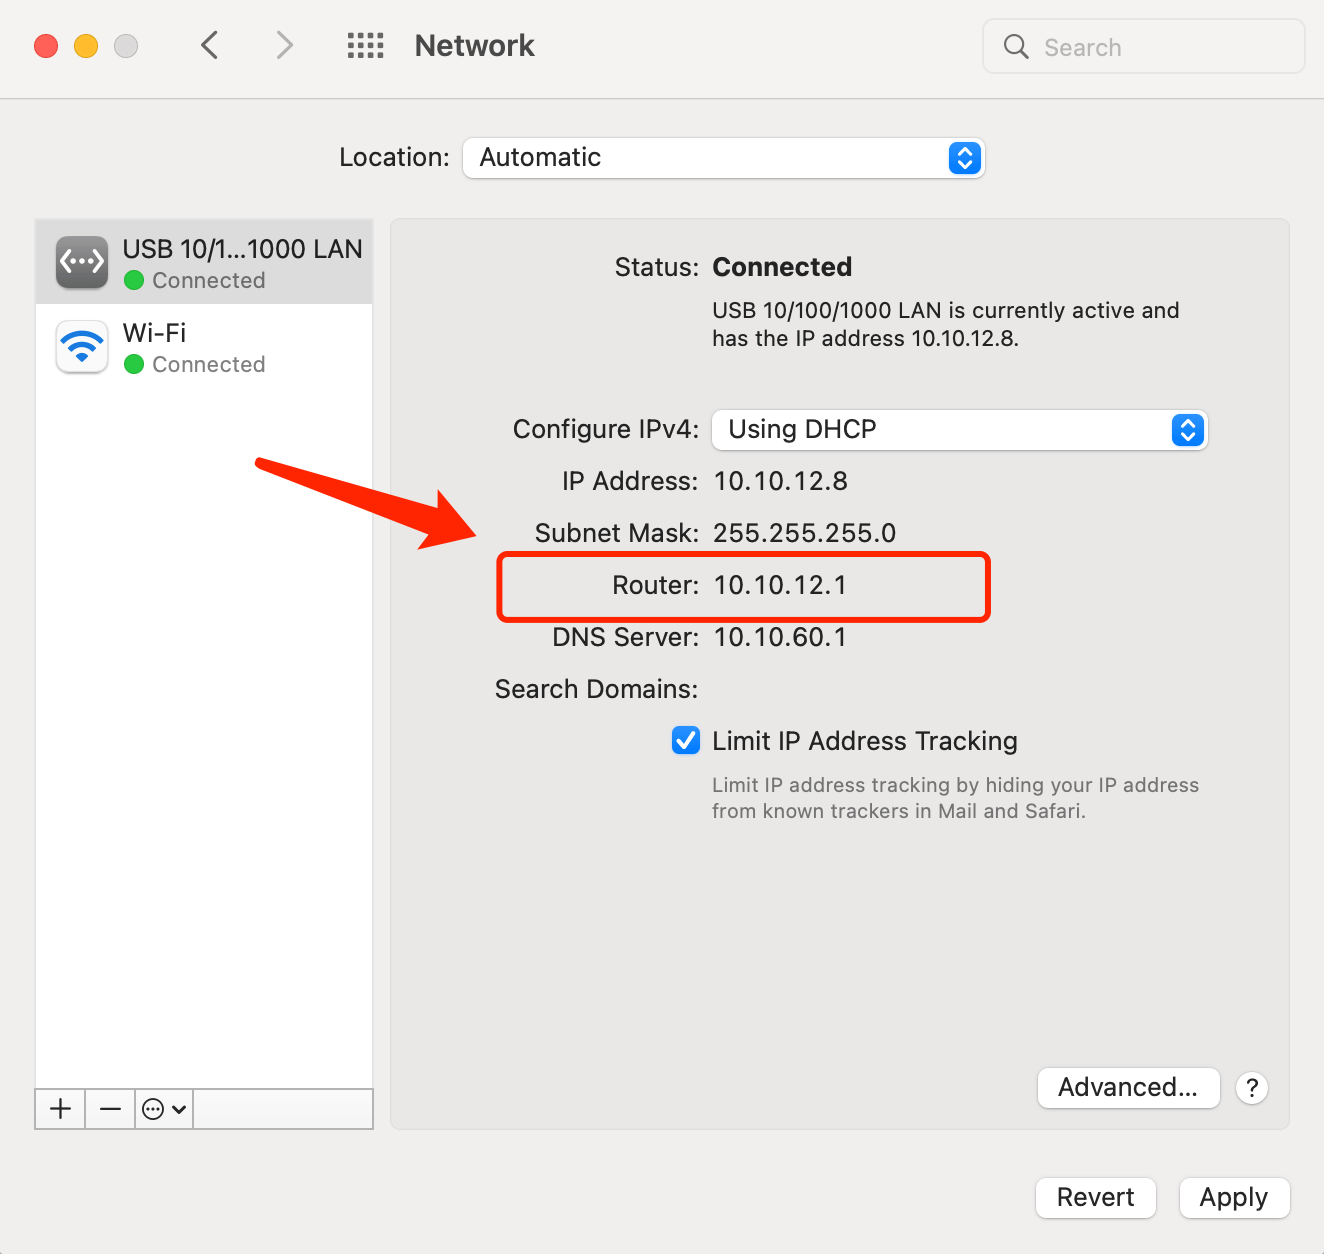Click IP Address value 10.10.12.8
The image size is (1324, 1254).
pos(780,481)
